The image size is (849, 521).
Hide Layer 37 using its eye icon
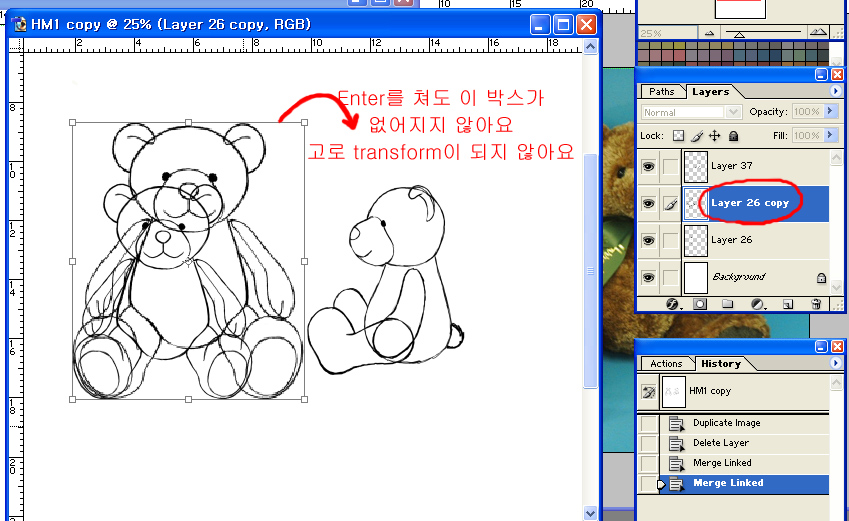[648, 166]
